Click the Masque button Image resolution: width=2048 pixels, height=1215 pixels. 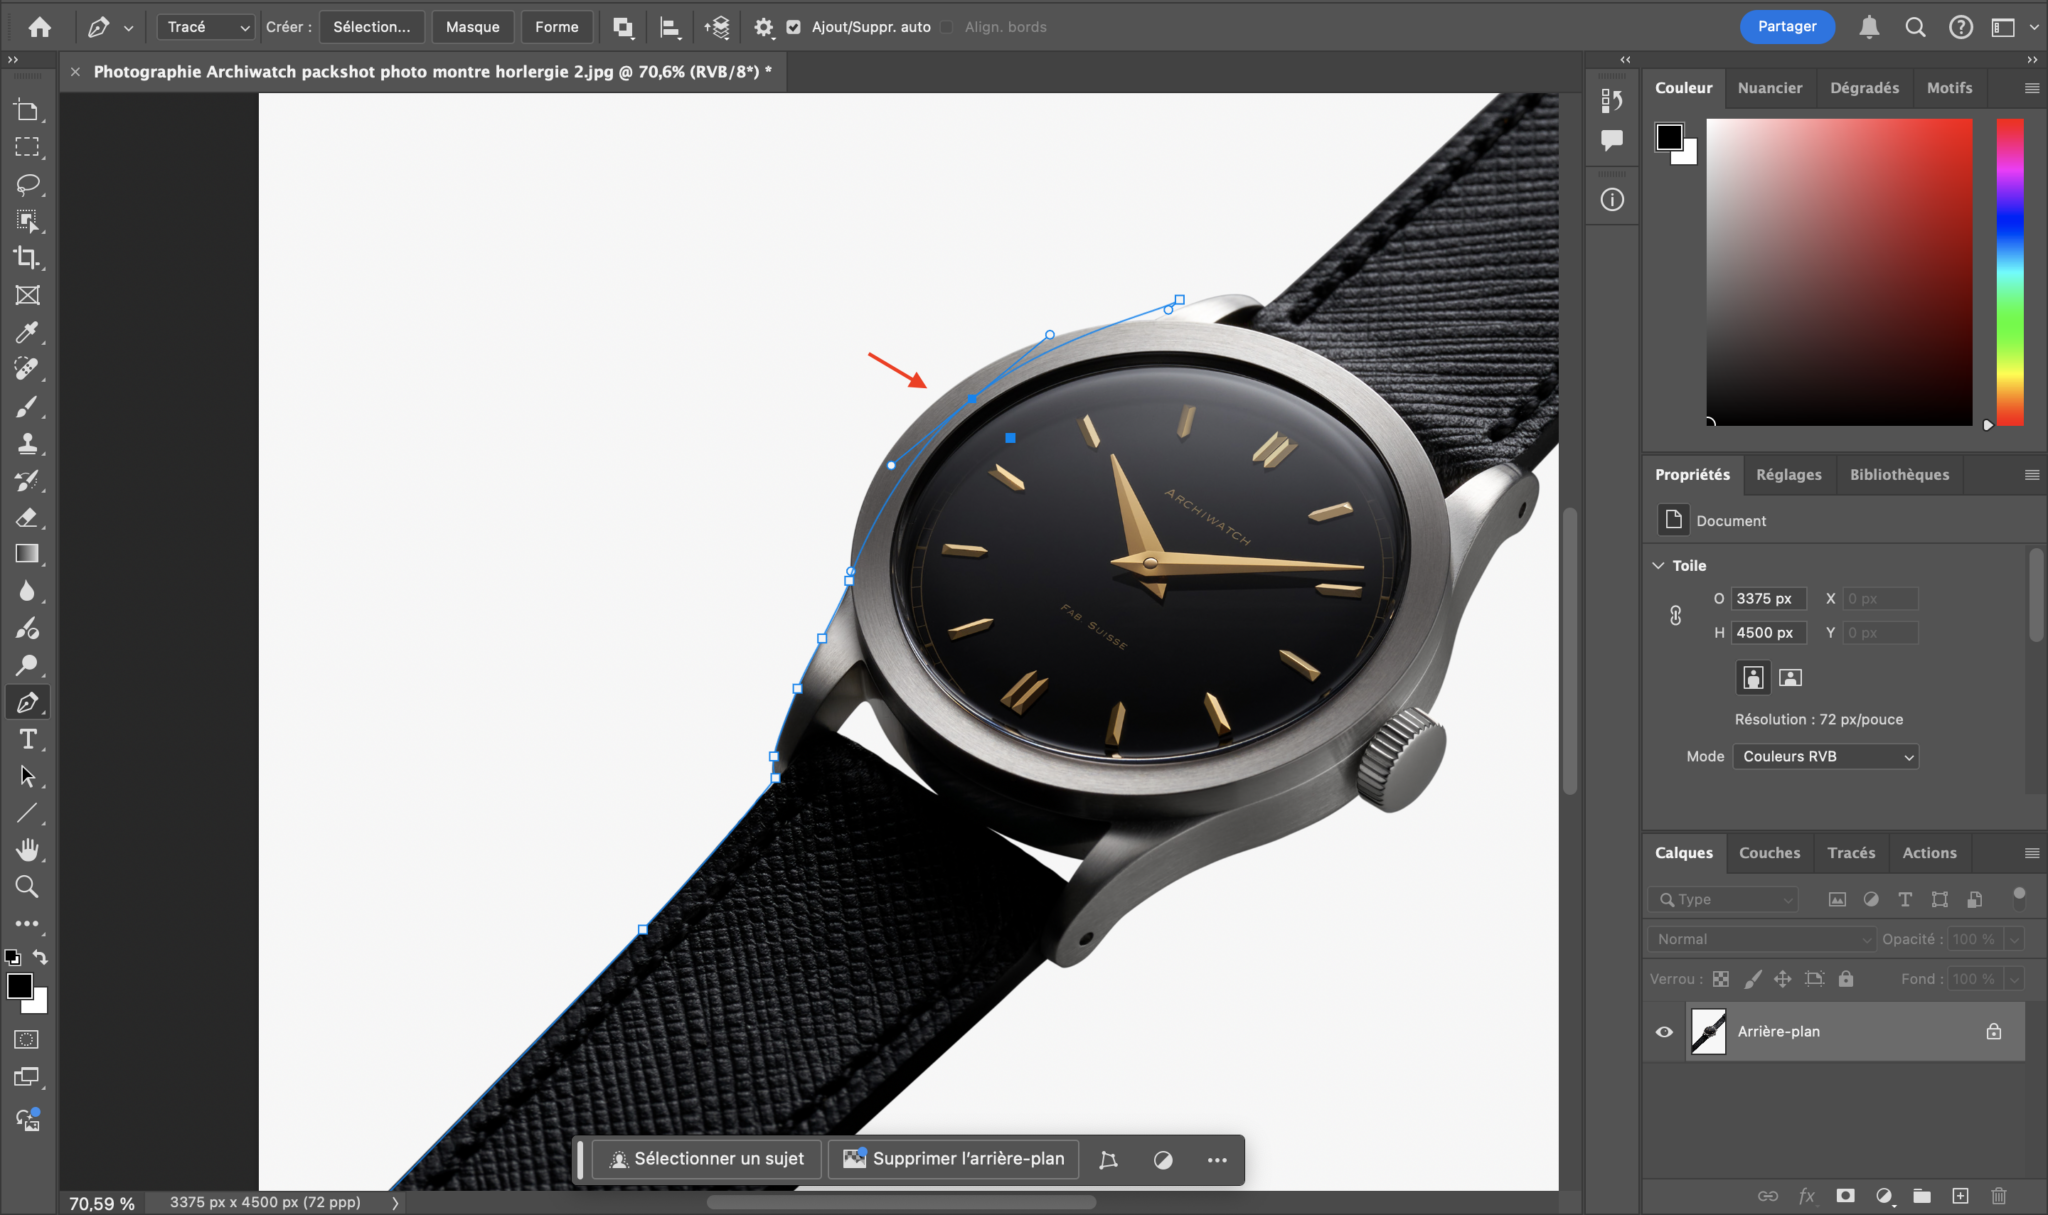472,27
